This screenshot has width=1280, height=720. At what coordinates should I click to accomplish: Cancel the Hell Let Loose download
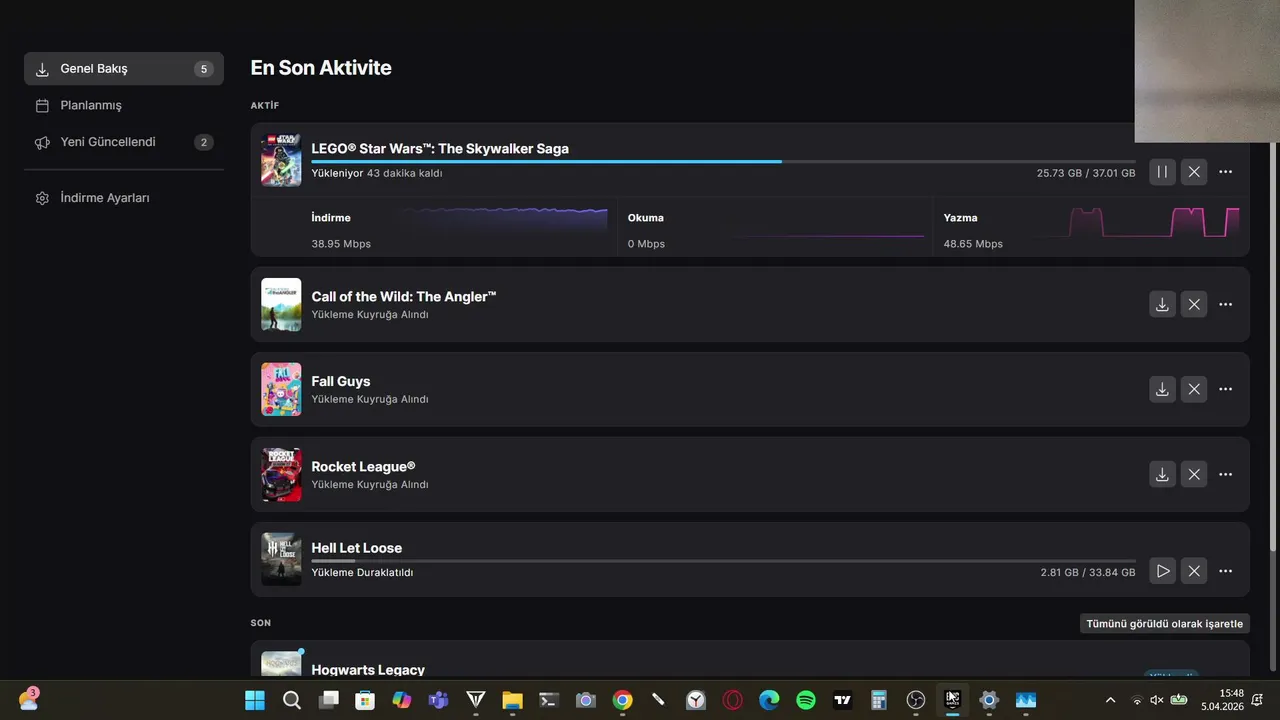click(1194, 571)
